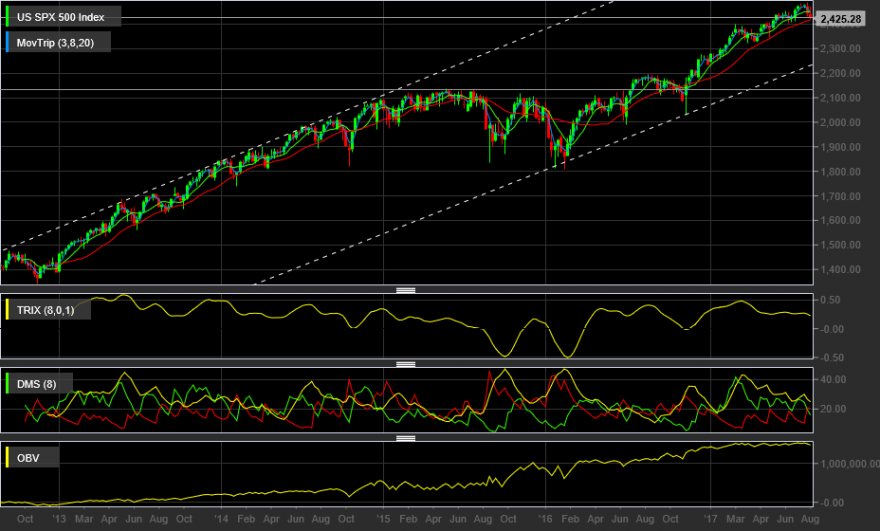Click the 1,700.00 price axis label

(841, 196)
